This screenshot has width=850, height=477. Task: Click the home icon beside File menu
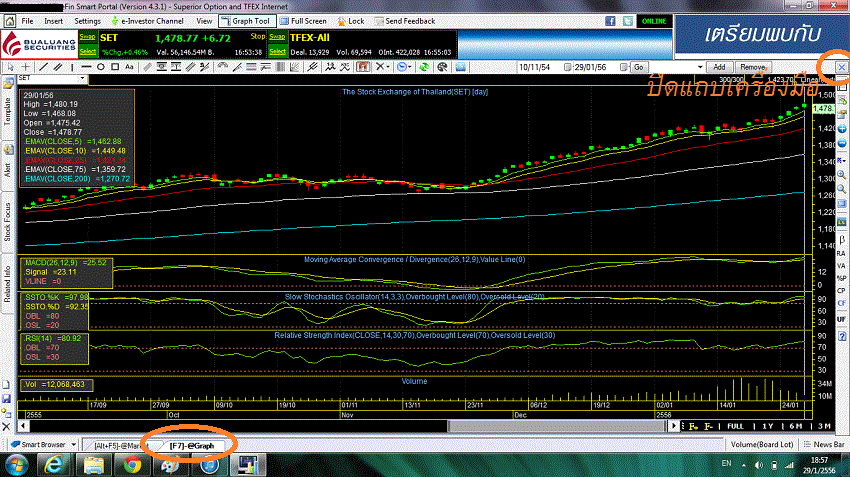point(10,21)
